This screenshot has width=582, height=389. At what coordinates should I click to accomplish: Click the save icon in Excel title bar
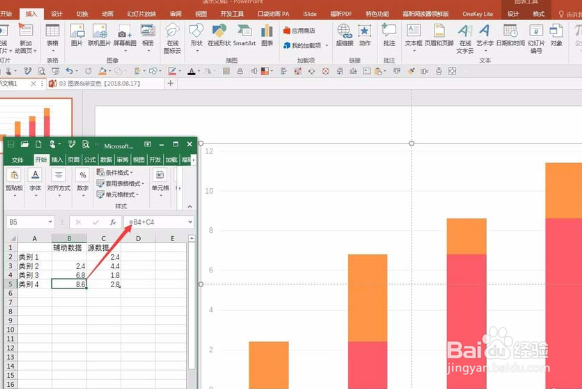[x=11, y=144]
